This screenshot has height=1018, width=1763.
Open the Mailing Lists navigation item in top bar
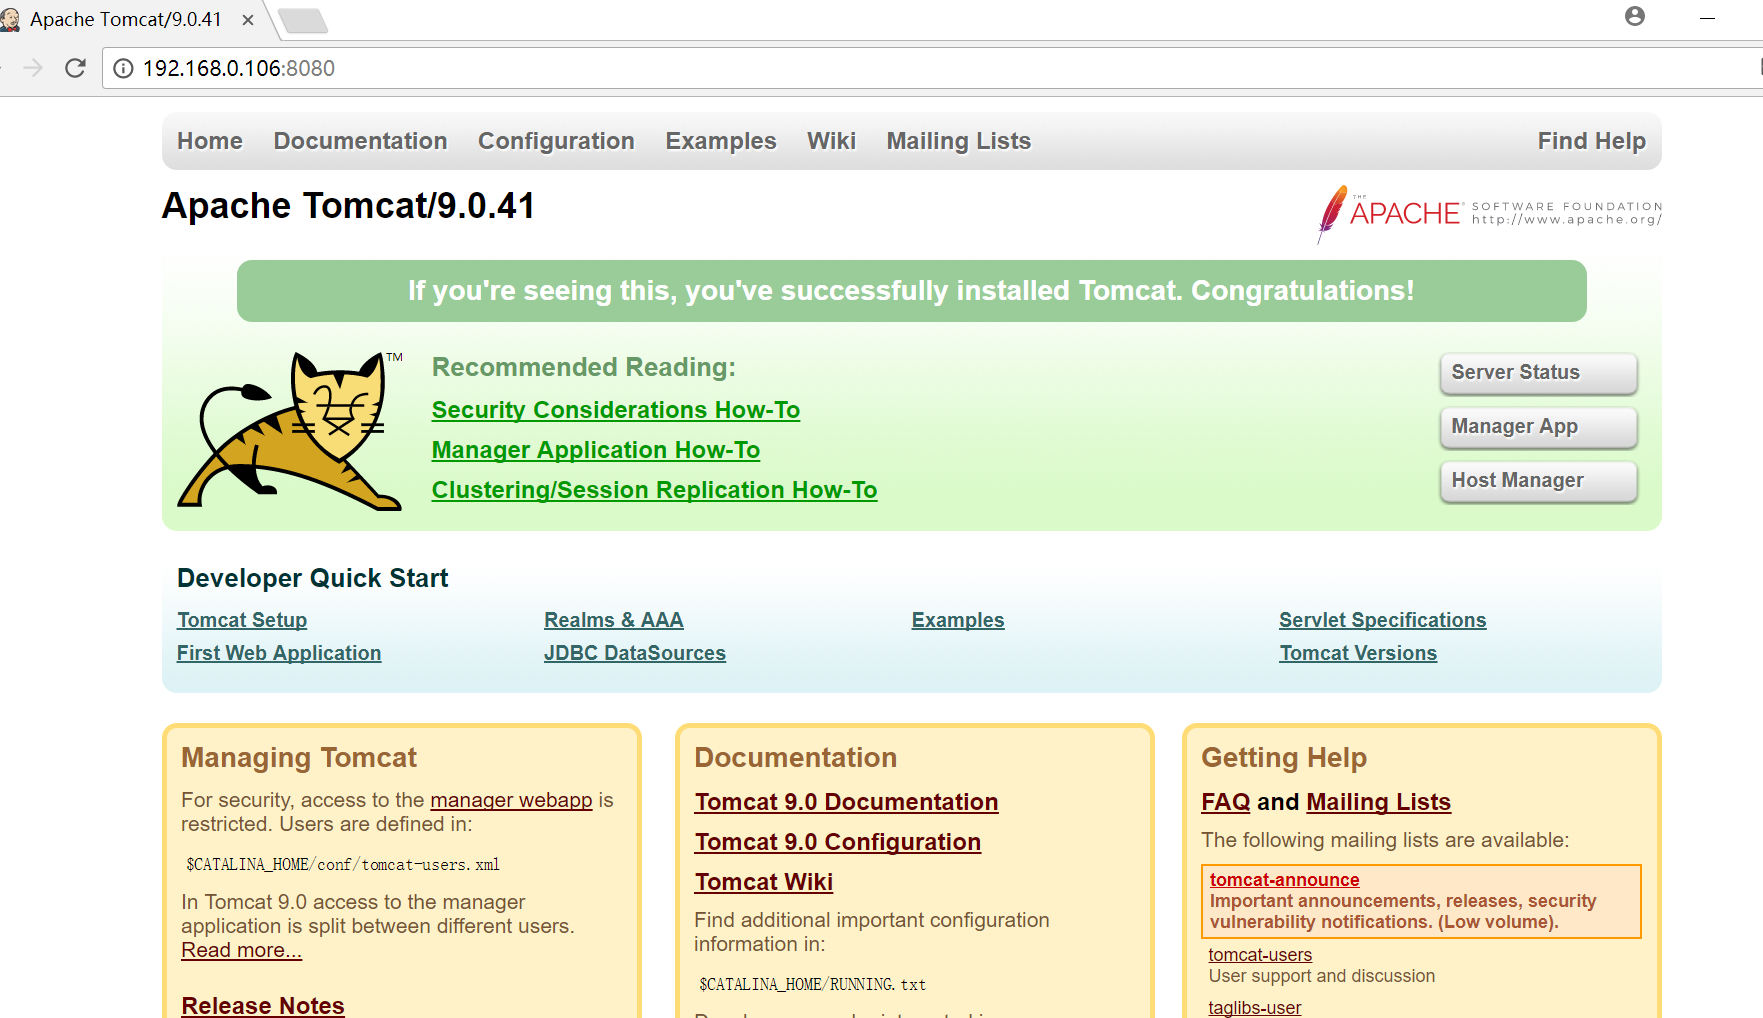(x=958, y=141)
